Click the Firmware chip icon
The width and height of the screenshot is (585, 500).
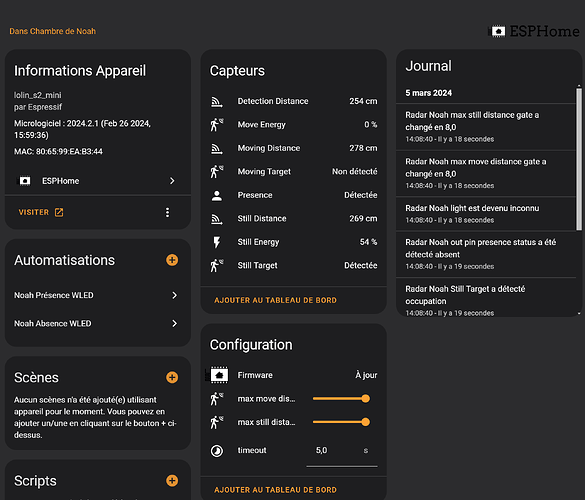click(219, 375)
